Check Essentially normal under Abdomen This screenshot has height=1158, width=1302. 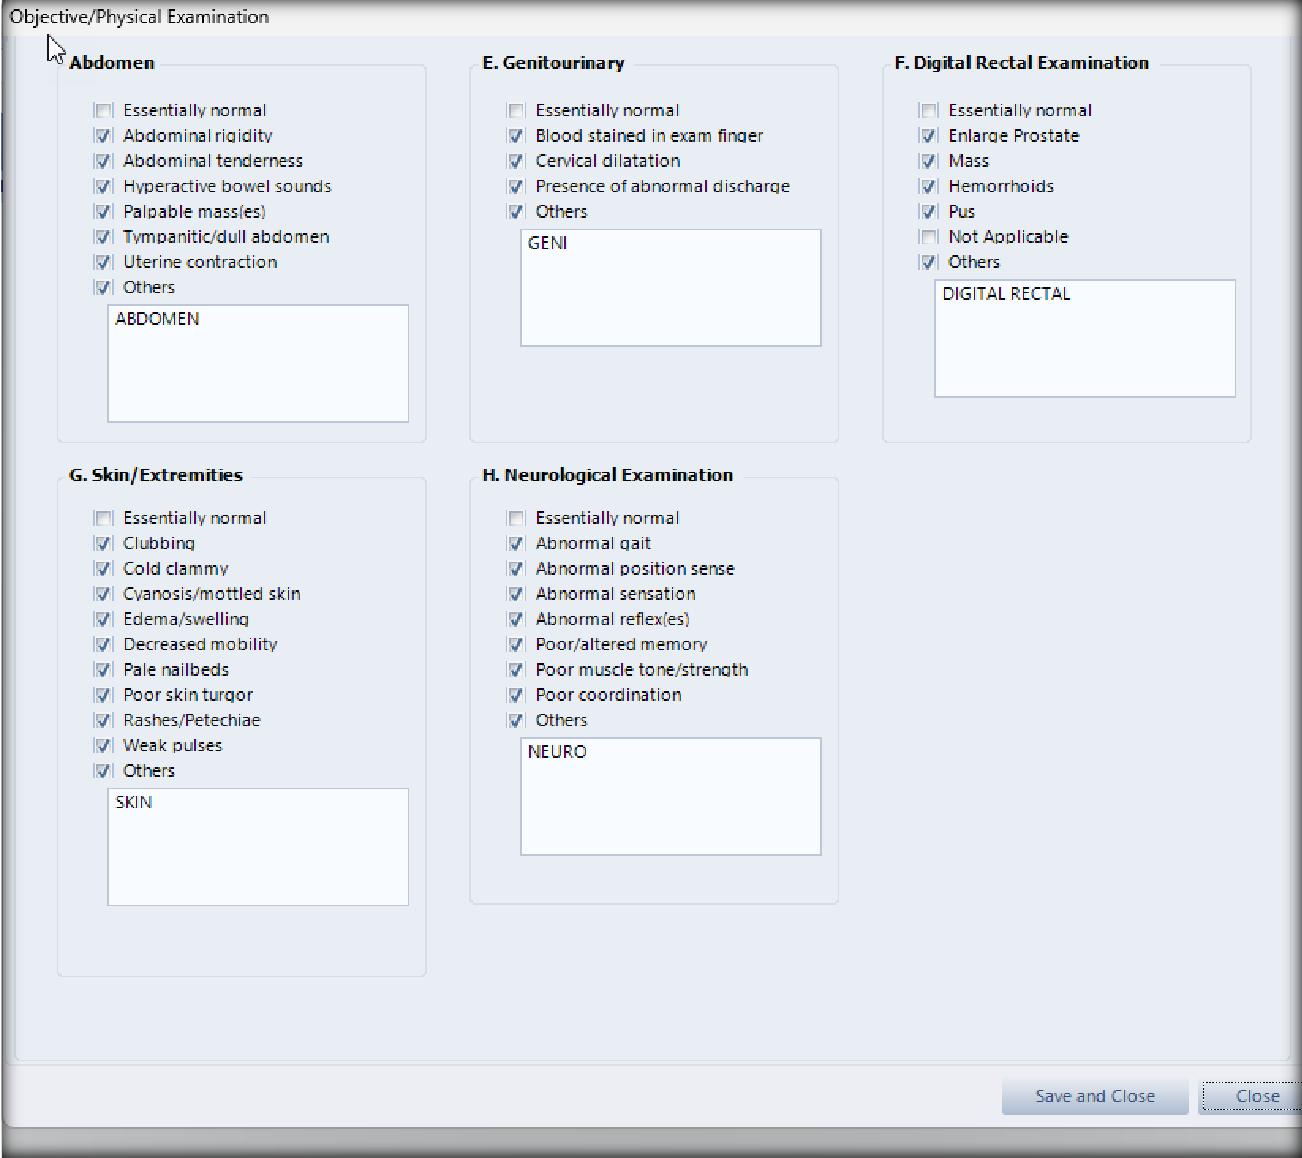[103, 111]
